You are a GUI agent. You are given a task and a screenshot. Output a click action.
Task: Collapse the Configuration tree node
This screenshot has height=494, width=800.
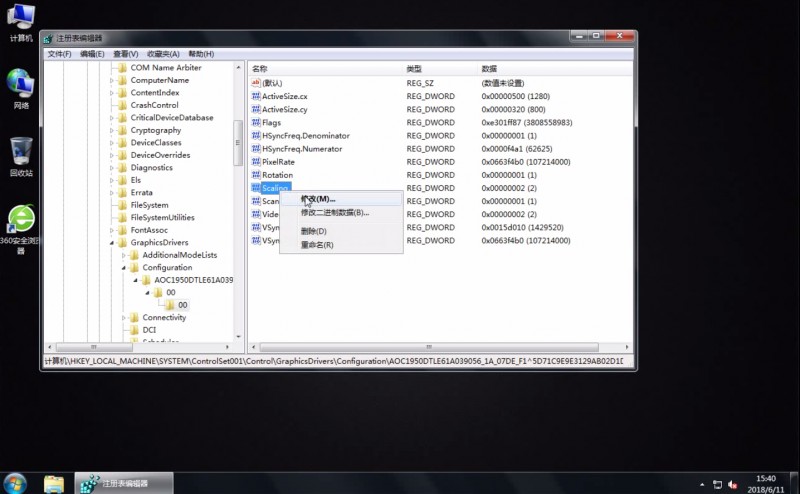click(x=123, y=268)
